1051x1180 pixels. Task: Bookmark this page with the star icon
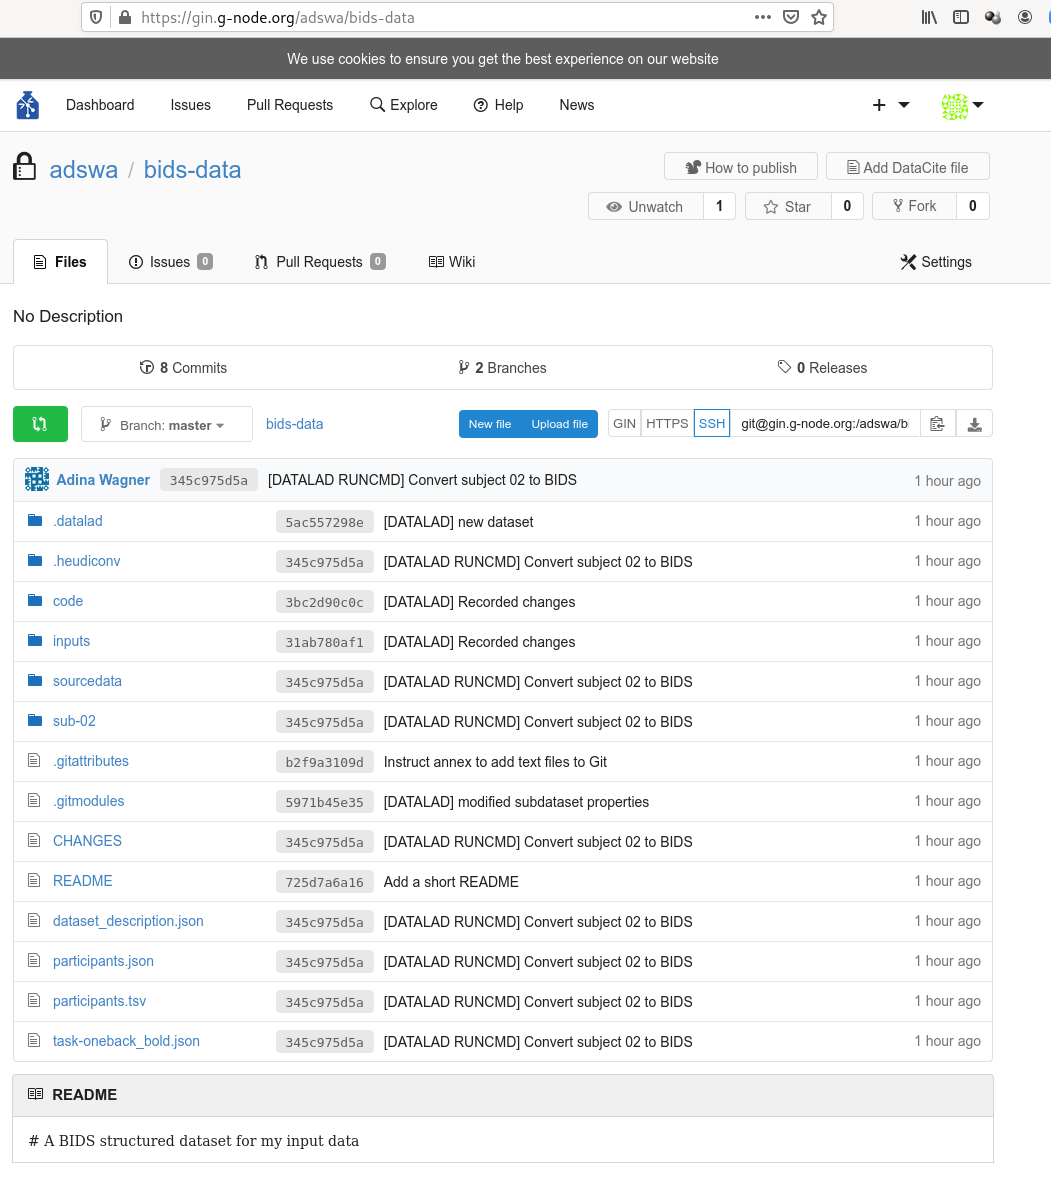pos(819,17)
